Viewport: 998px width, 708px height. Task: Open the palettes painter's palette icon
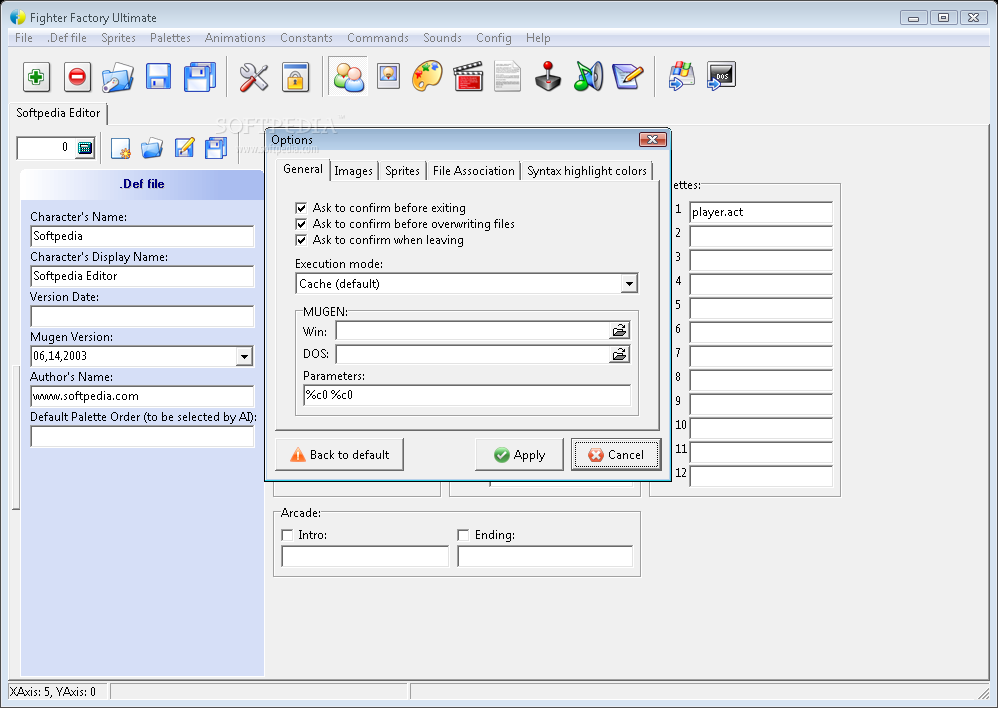click(427, 77)
